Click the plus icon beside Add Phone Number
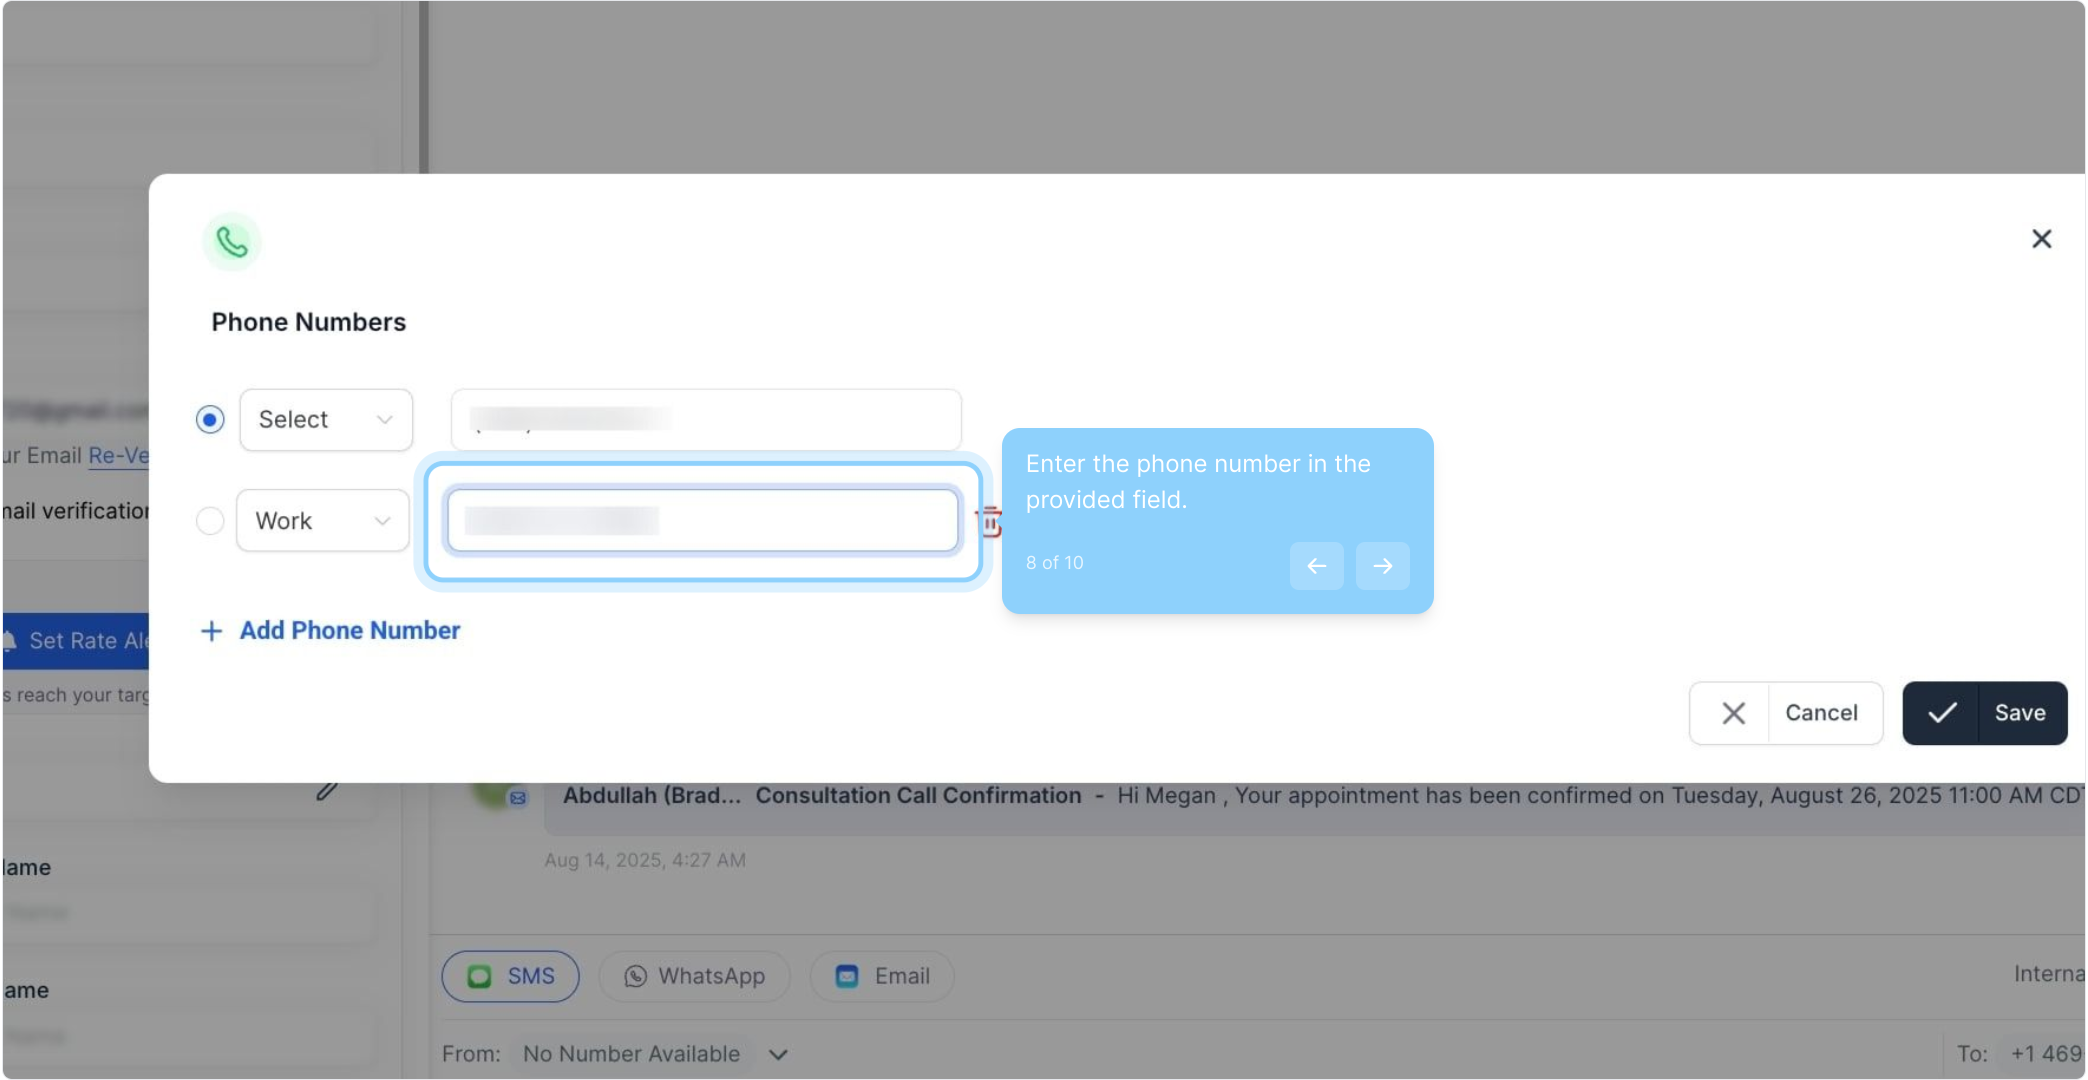Viewport: 2088px width, 1080px height. pos(211,631)
